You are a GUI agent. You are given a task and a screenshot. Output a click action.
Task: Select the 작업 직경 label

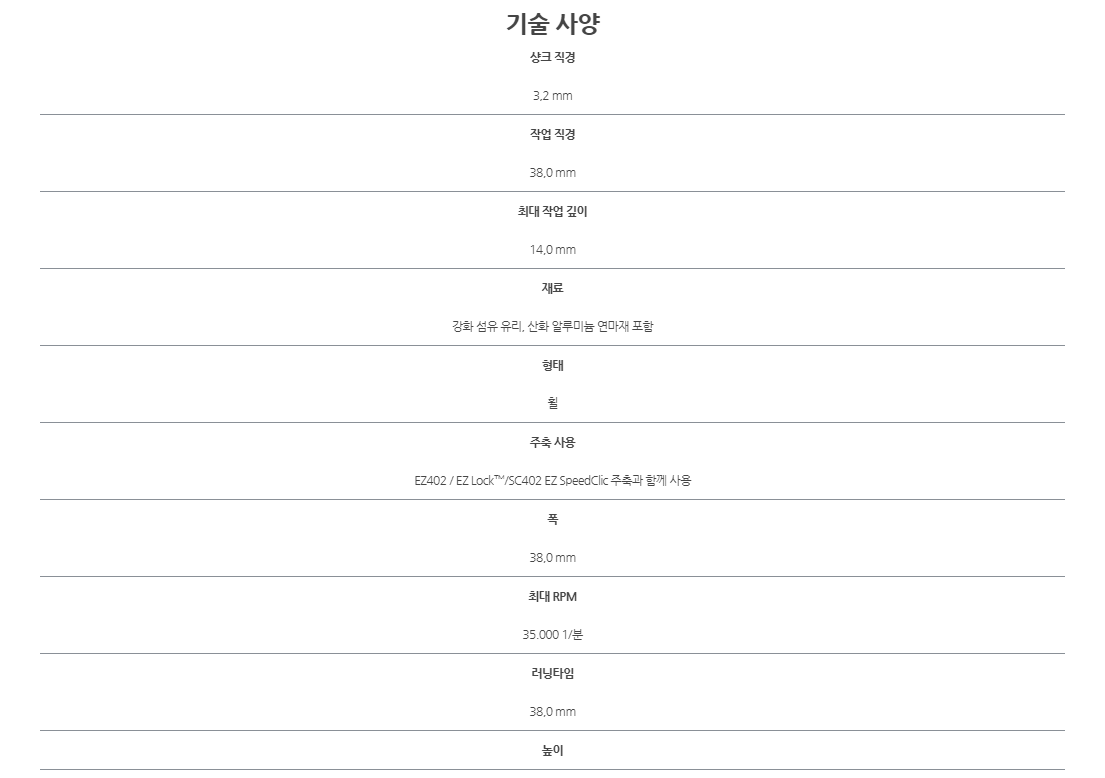tap(552, 135)
